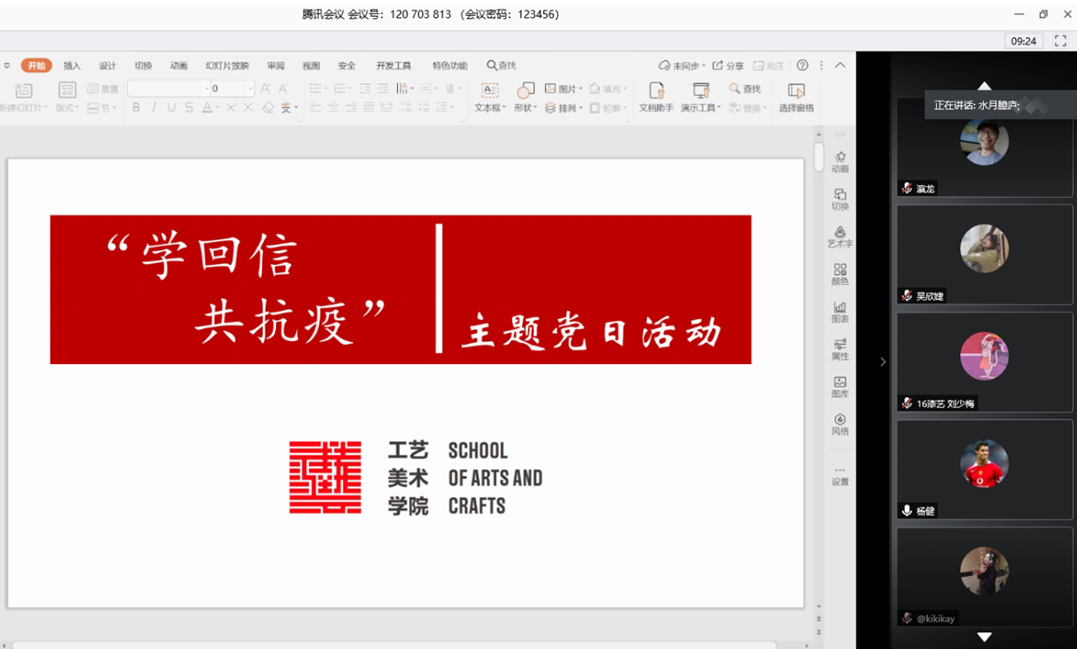
Task: Click the 分享 share button
Action: click(x=728, y=66)
